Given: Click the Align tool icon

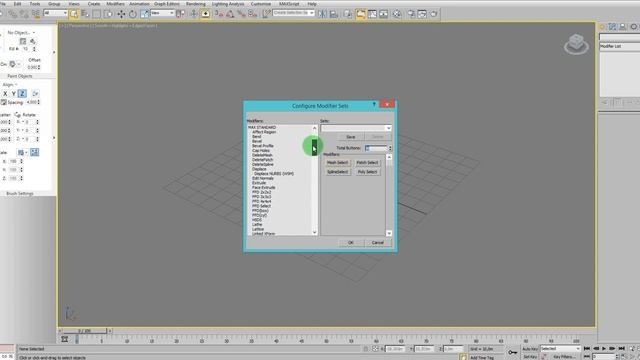Looking at the screenshot, I should (x=334, y=14).
